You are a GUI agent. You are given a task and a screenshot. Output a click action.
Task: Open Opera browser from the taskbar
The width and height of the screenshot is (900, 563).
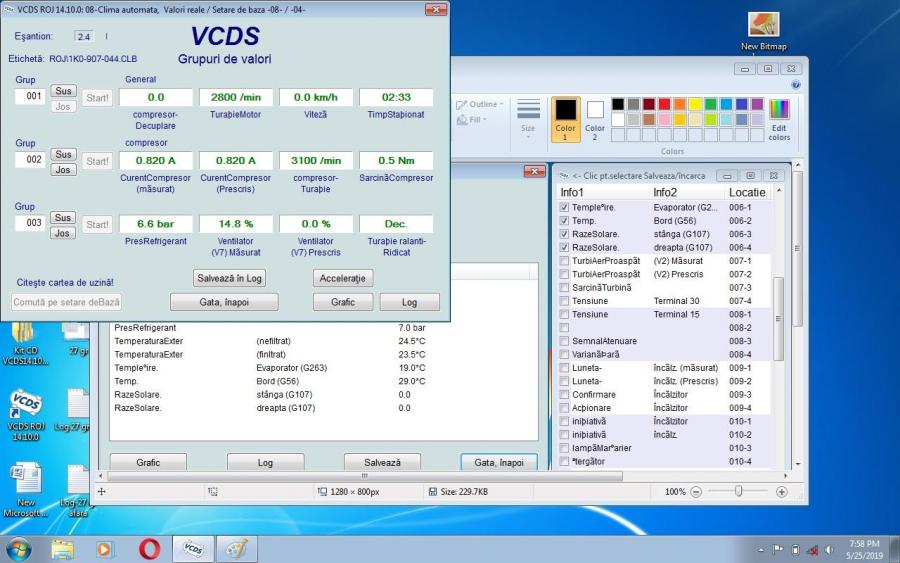[x=150, y=549]
